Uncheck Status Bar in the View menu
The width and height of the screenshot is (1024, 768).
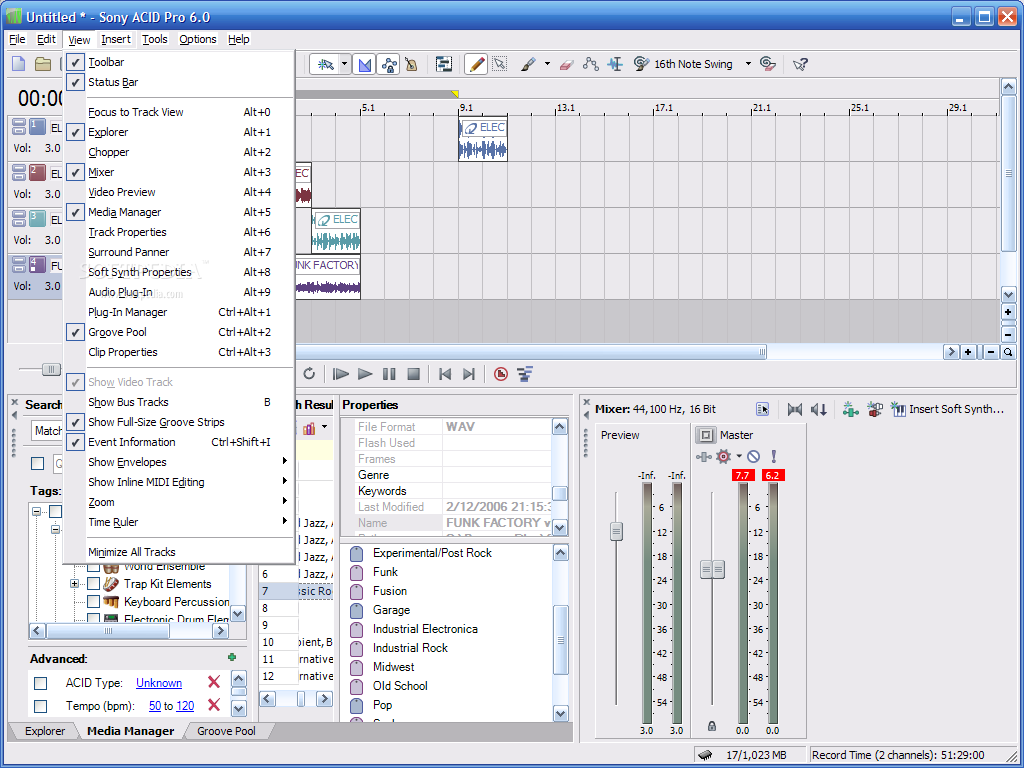pyautogui.click(x=178, y=82)
